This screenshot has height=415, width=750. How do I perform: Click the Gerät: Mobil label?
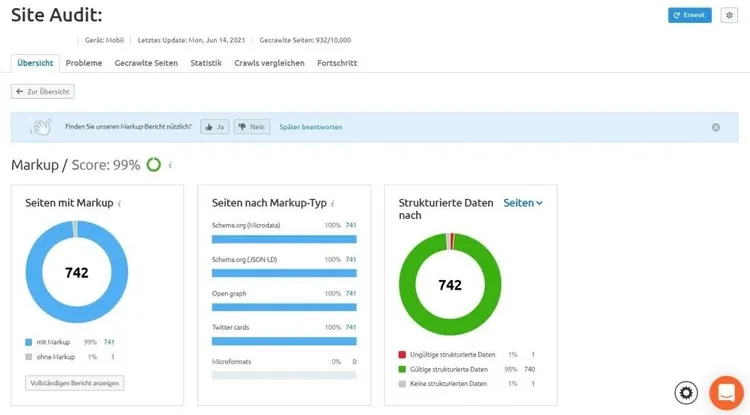coord(104,40)
